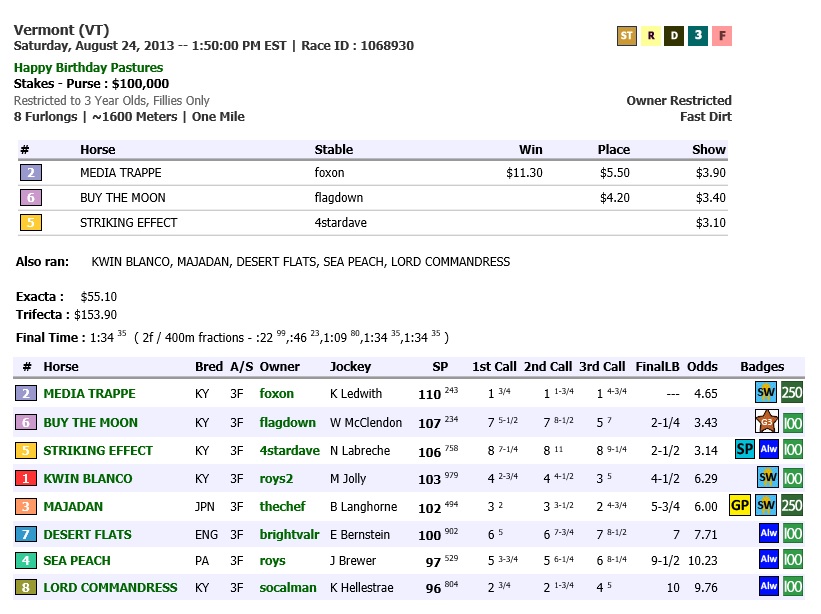
Task: Click post position 2 swatch in payout table
Action: click(30, 173)
